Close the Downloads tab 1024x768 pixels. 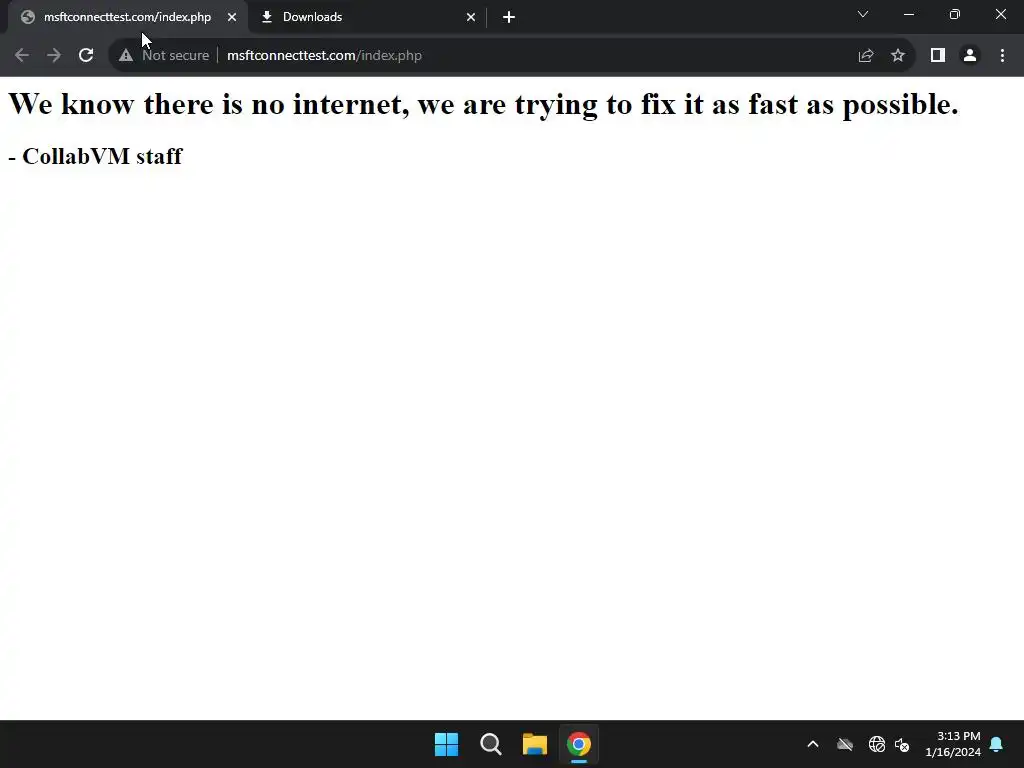tap(471, 17)
